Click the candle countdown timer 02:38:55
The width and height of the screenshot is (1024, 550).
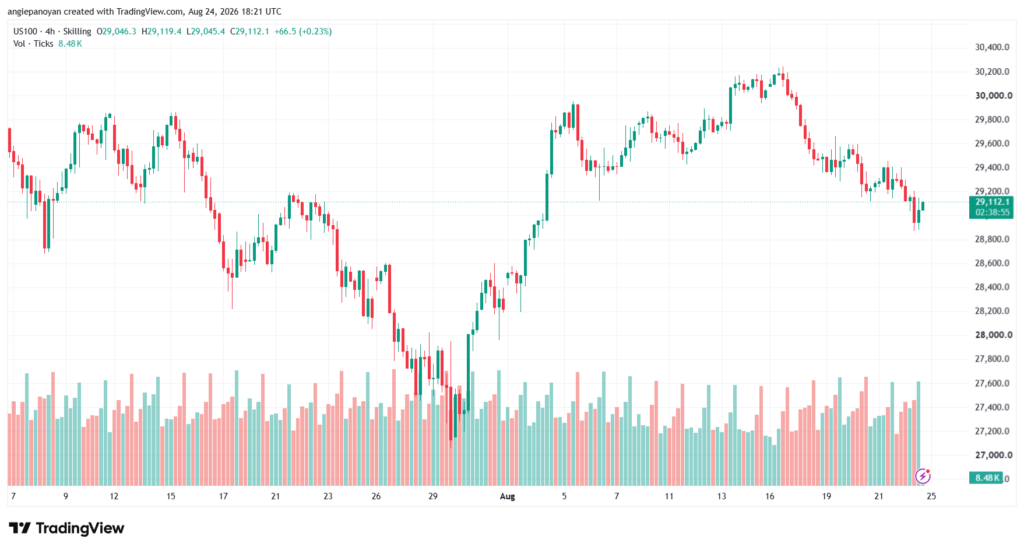click(992, 212)
